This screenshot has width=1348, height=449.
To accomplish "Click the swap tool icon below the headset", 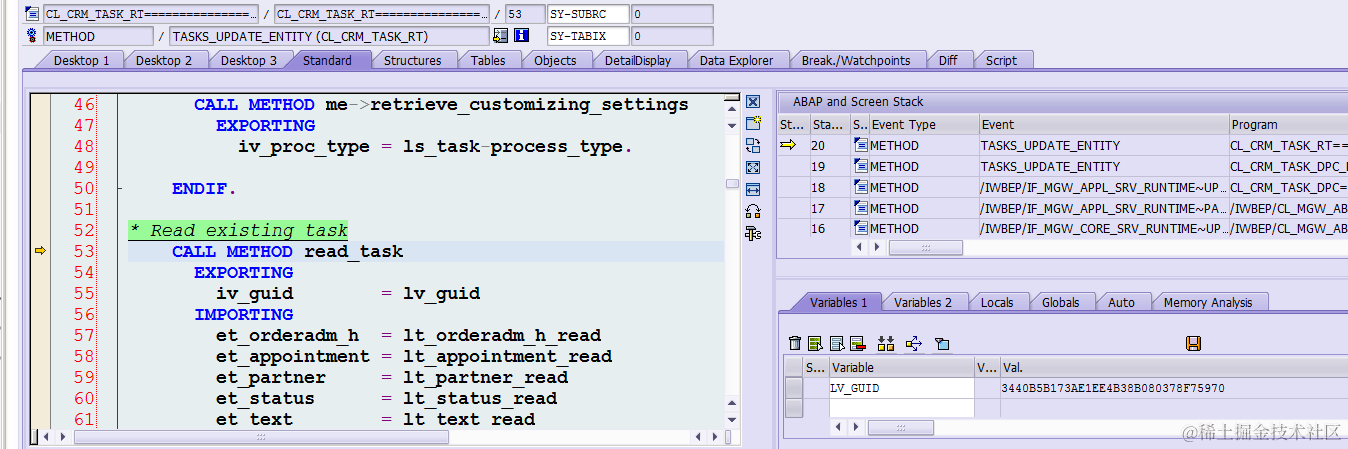I will tap(753, 233).
